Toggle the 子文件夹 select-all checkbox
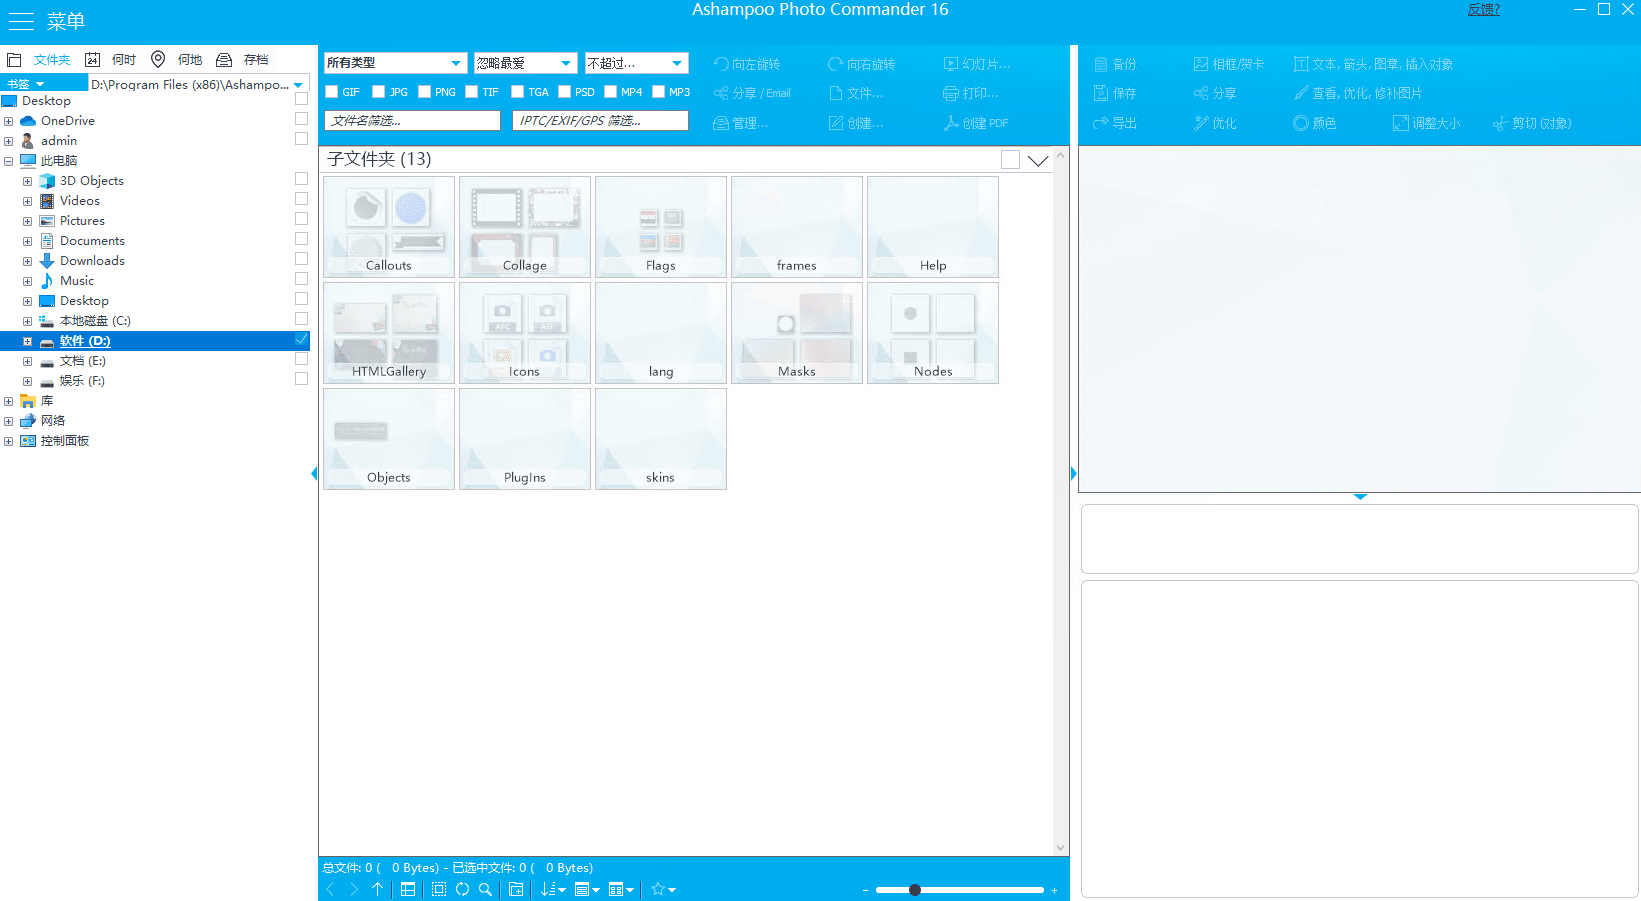 pyautogui.click(x=1010, y=160)
